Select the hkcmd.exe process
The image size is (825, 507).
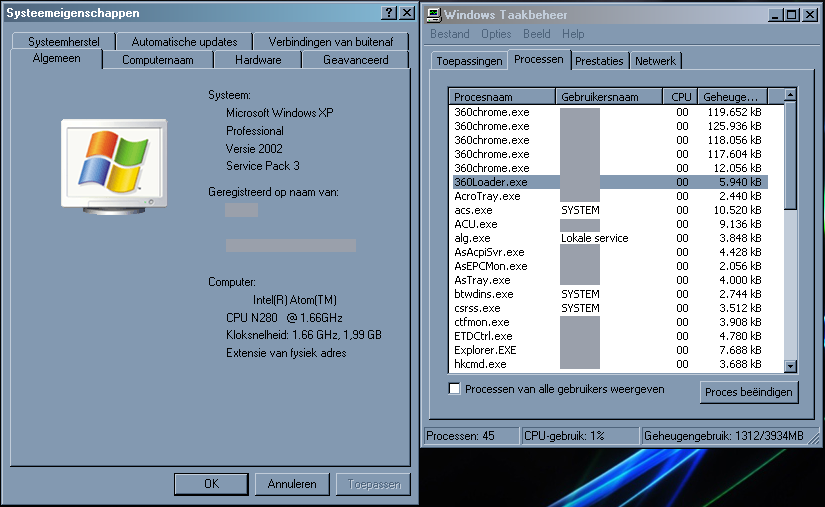coord(609,364)
